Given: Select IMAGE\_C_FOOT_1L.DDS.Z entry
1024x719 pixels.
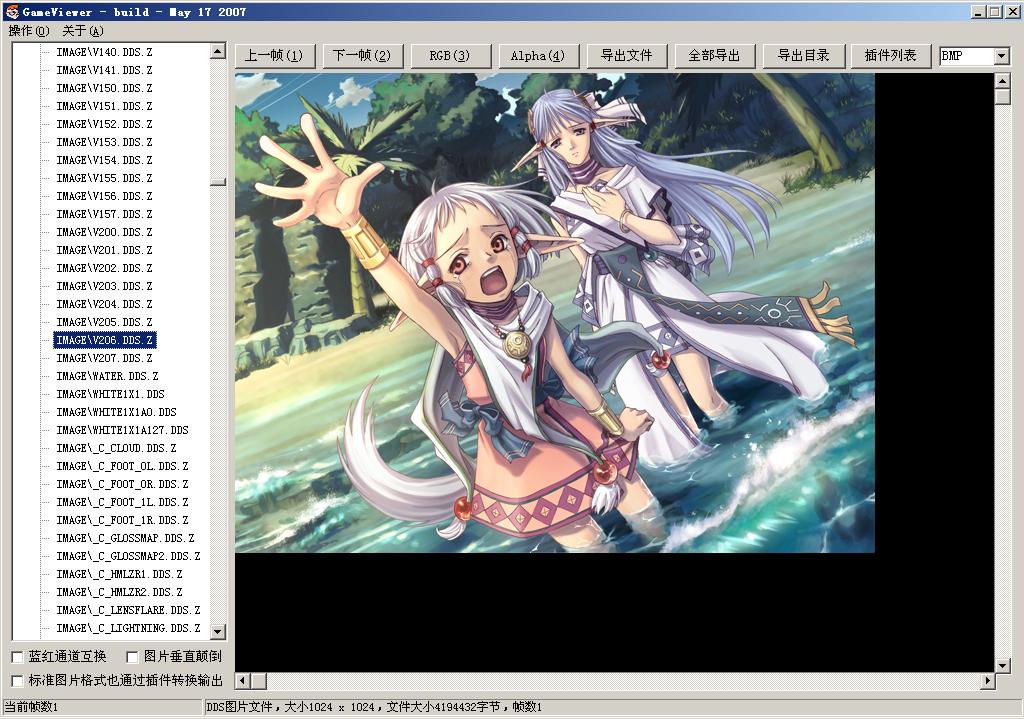Looking at the screenshot, I should tap(122, 502).
